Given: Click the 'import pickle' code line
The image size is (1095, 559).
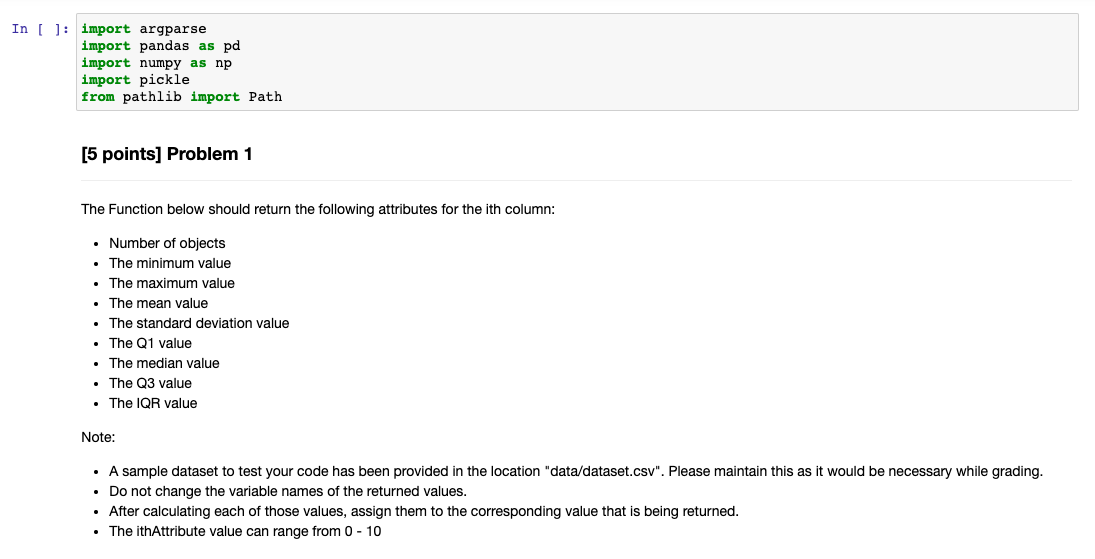Looking at the screenshot, I should coord(135,80).
